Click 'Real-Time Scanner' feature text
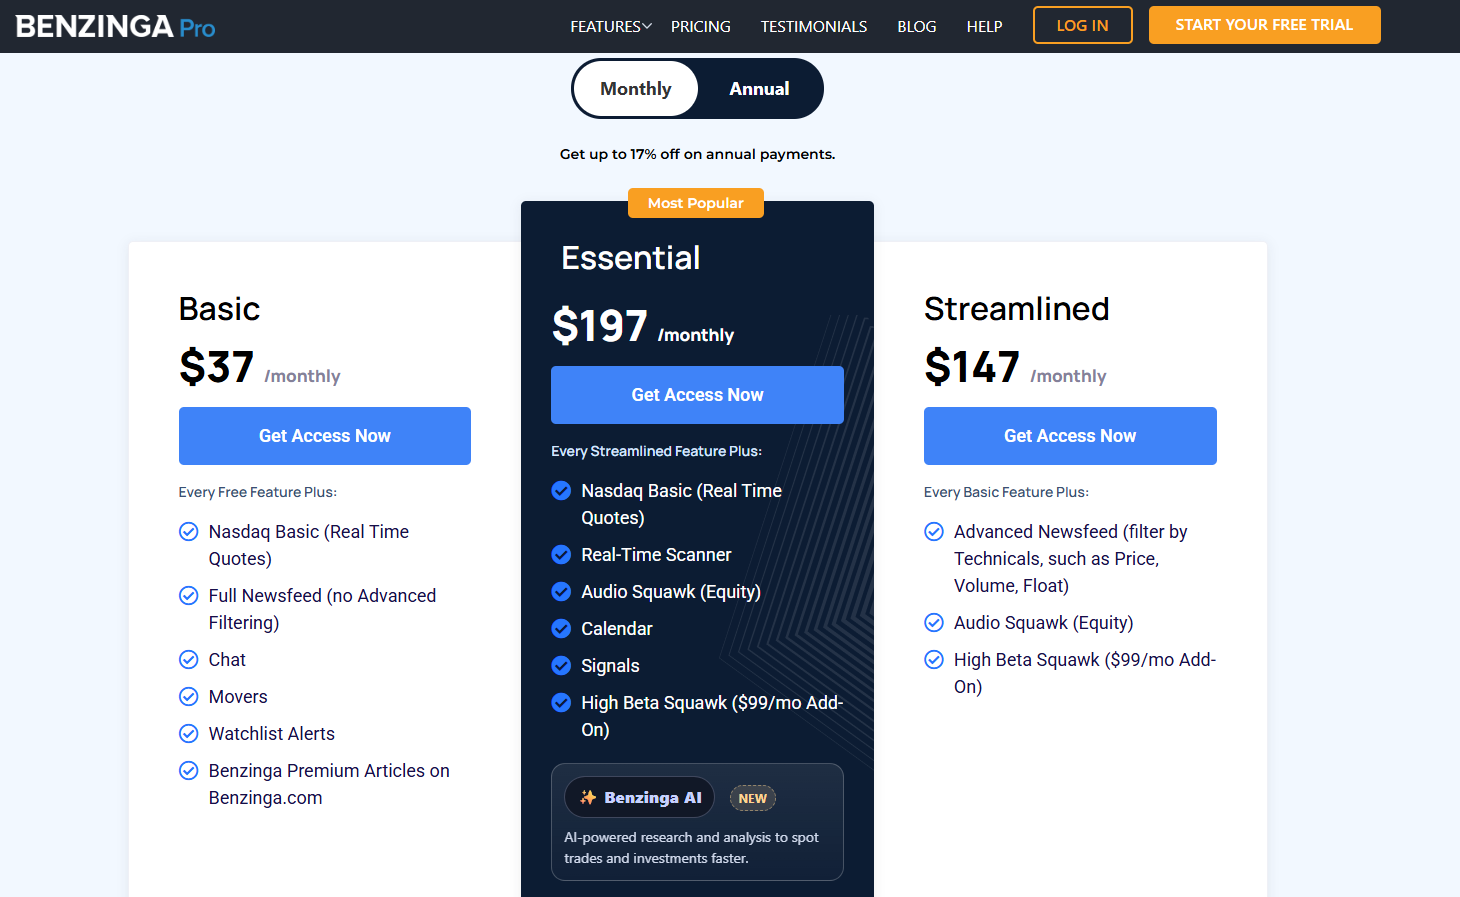This screenshot has width=1460, height=897. pos(656,554)
